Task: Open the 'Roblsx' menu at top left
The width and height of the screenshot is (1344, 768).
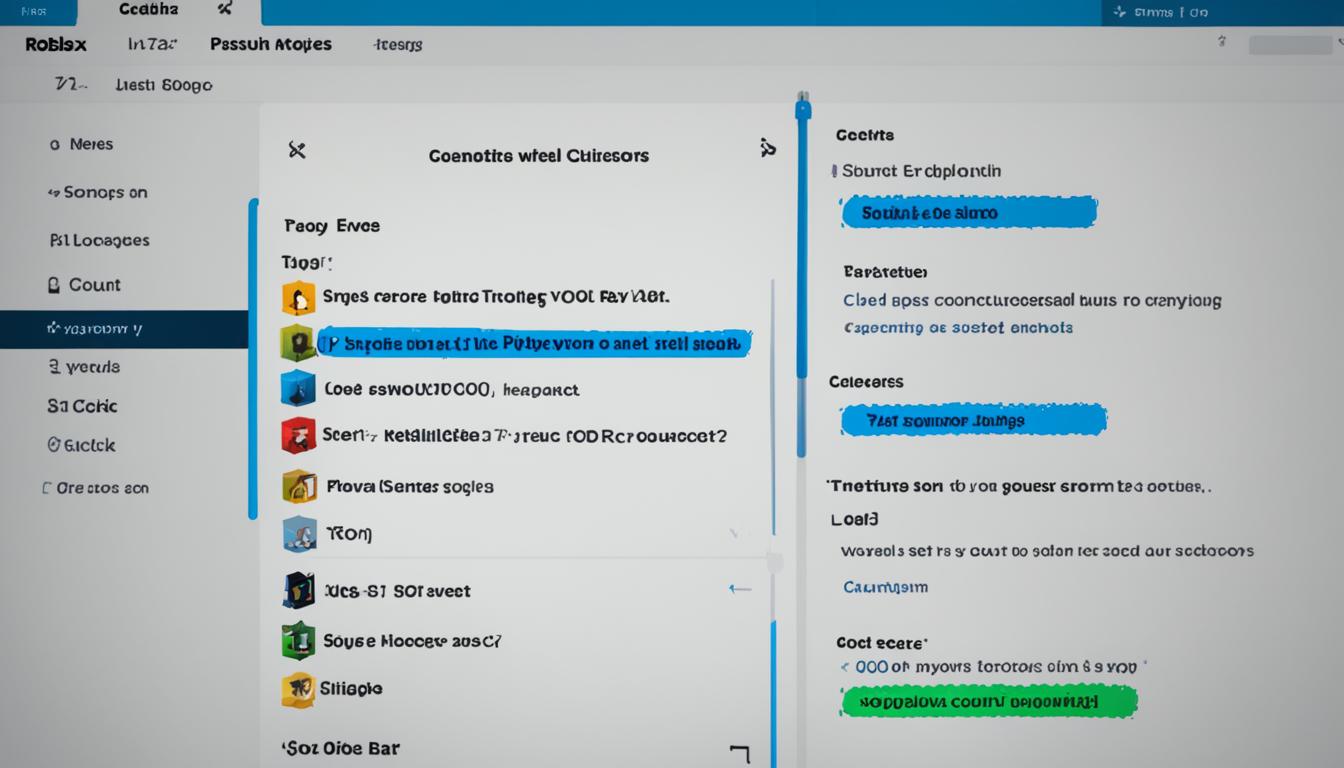Action: [53, 44]
